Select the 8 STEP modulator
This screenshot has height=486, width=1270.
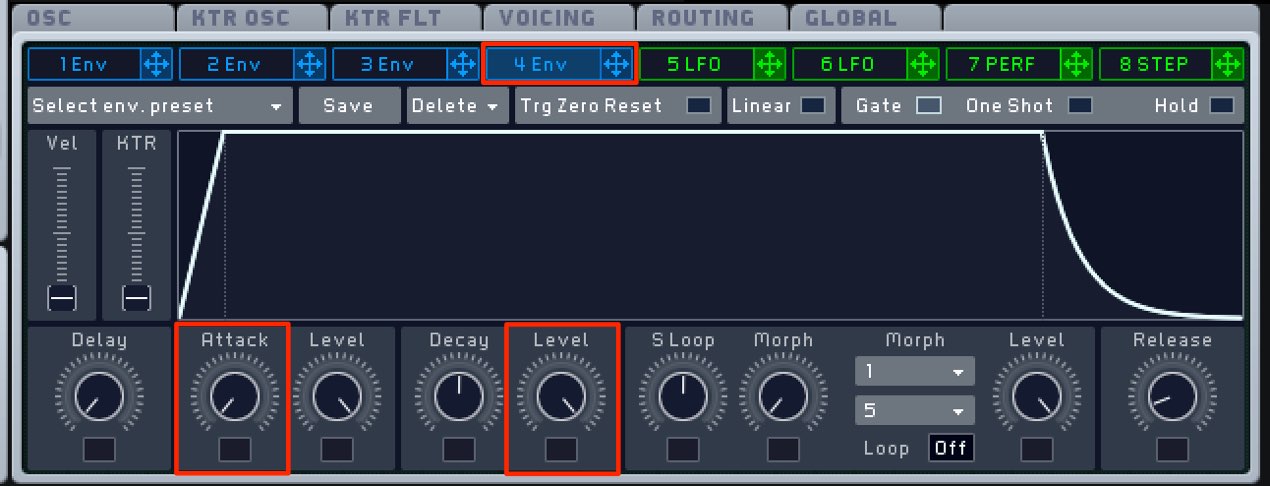point(1157,65)
